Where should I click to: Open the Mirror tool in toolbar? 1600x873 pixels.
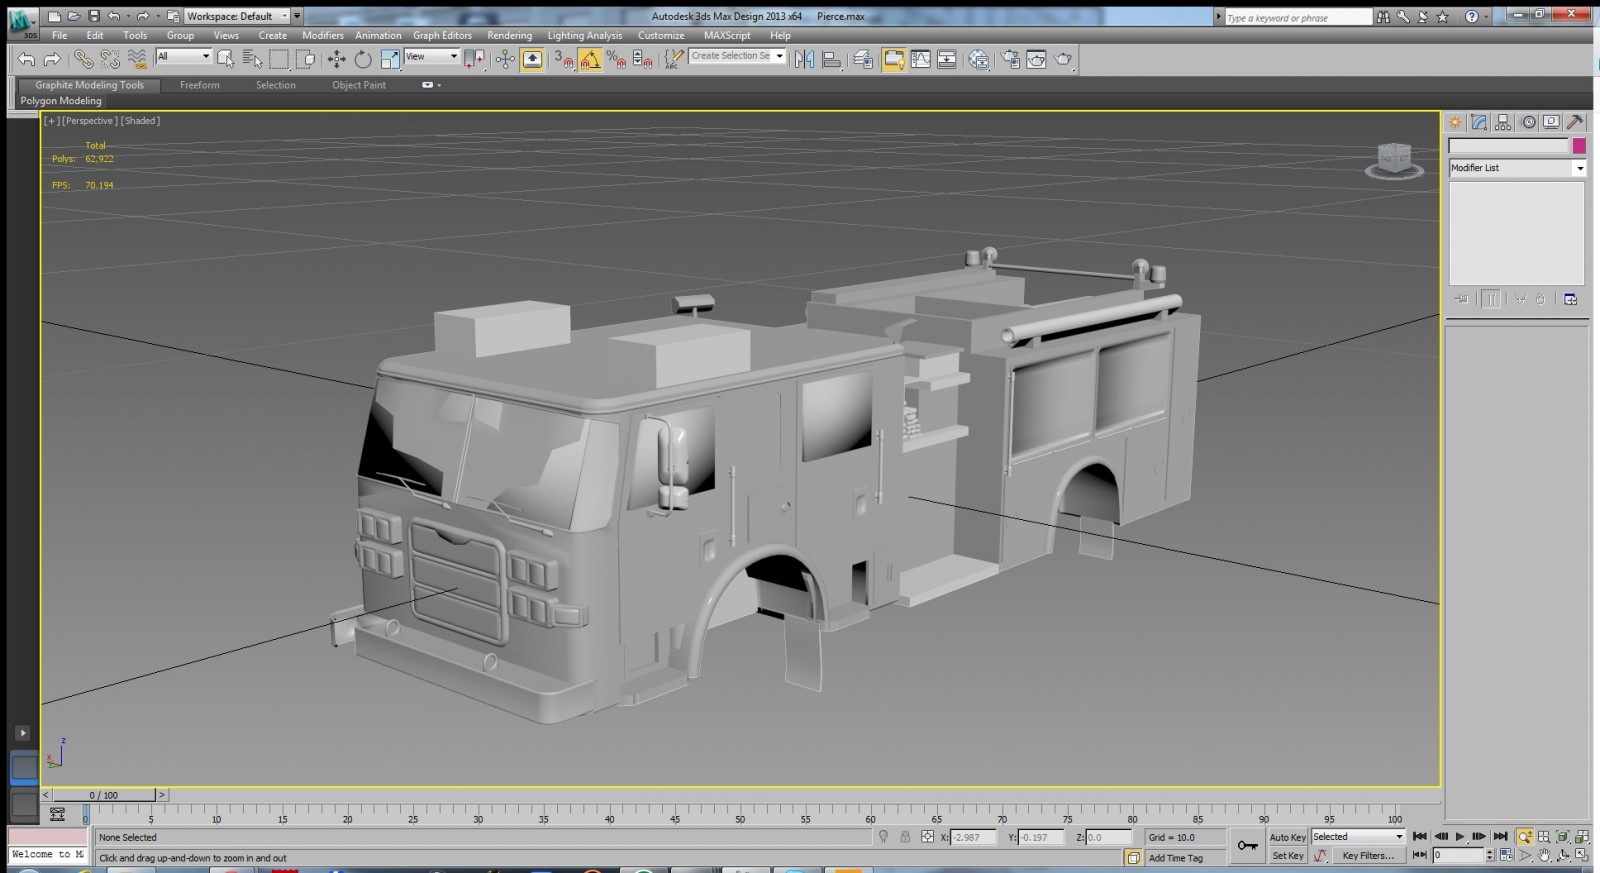(804, 60)
